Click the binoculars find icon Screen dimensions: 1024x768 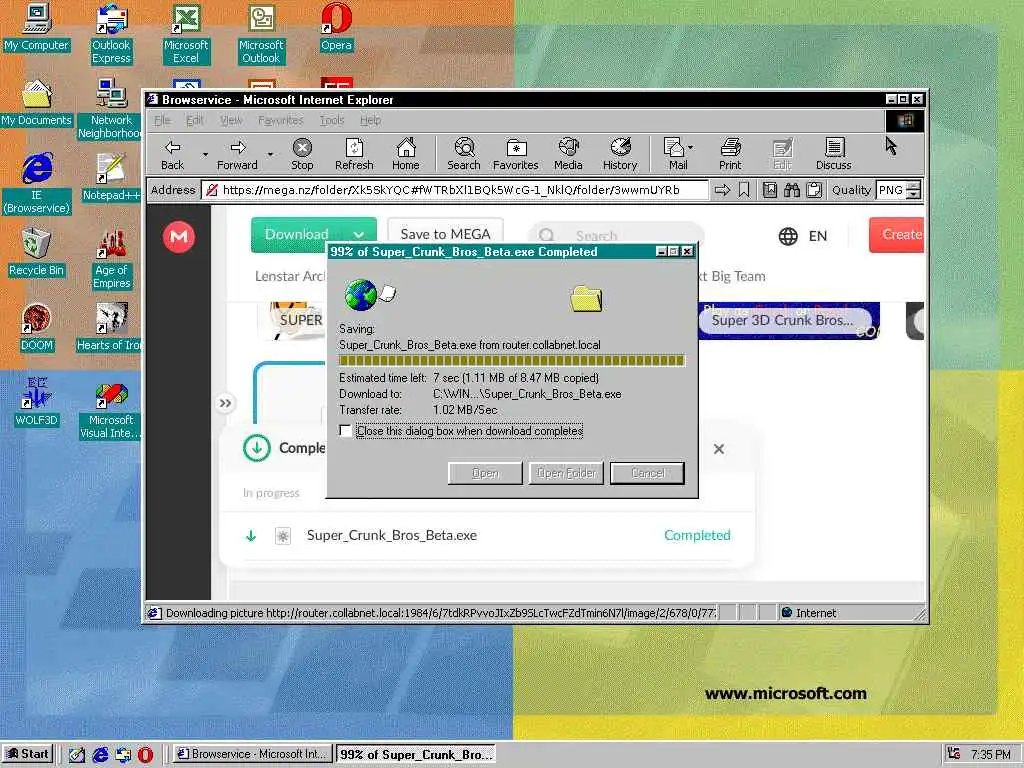pos(792,190)
